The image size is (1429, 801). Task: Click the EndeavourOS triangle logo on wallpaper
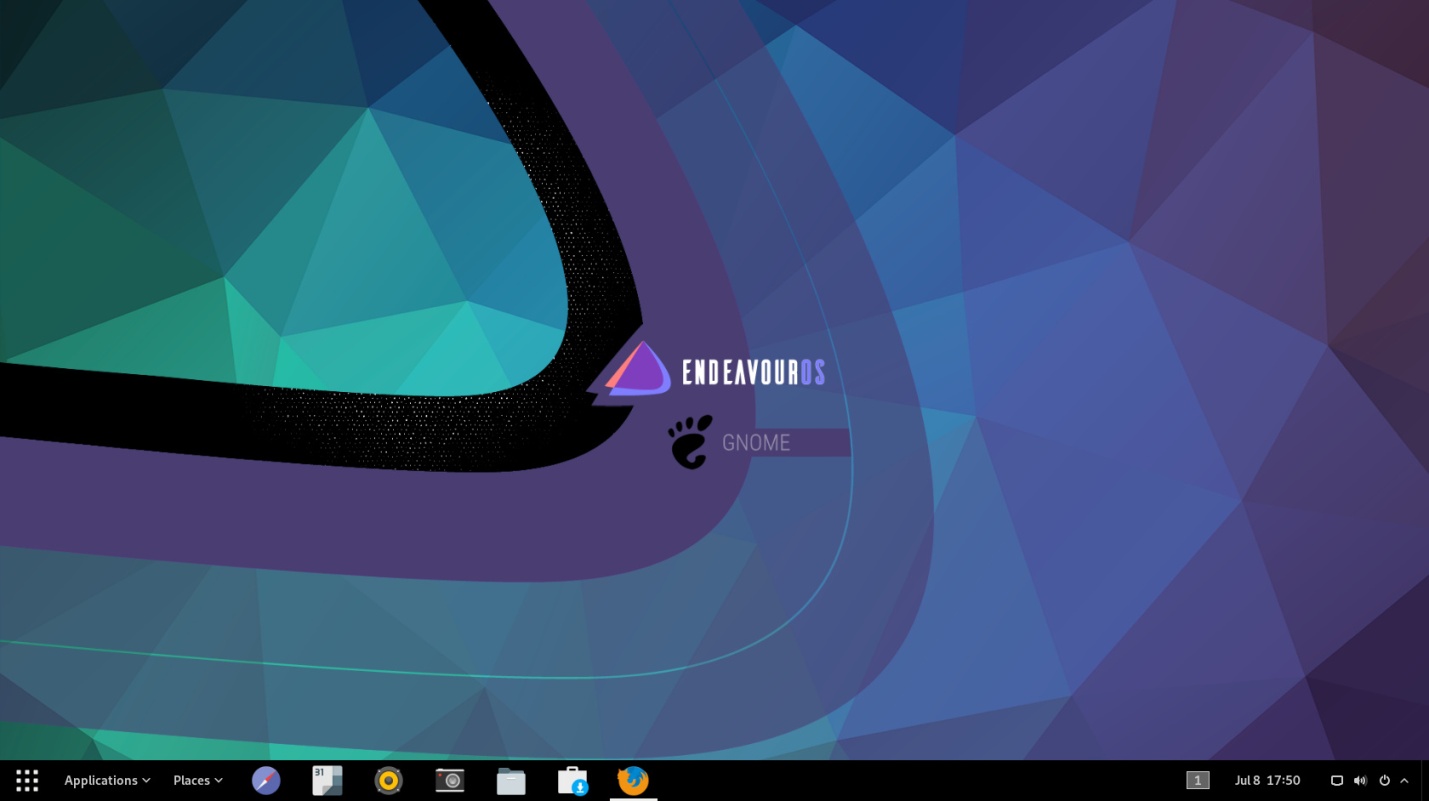tap(638, 370)
